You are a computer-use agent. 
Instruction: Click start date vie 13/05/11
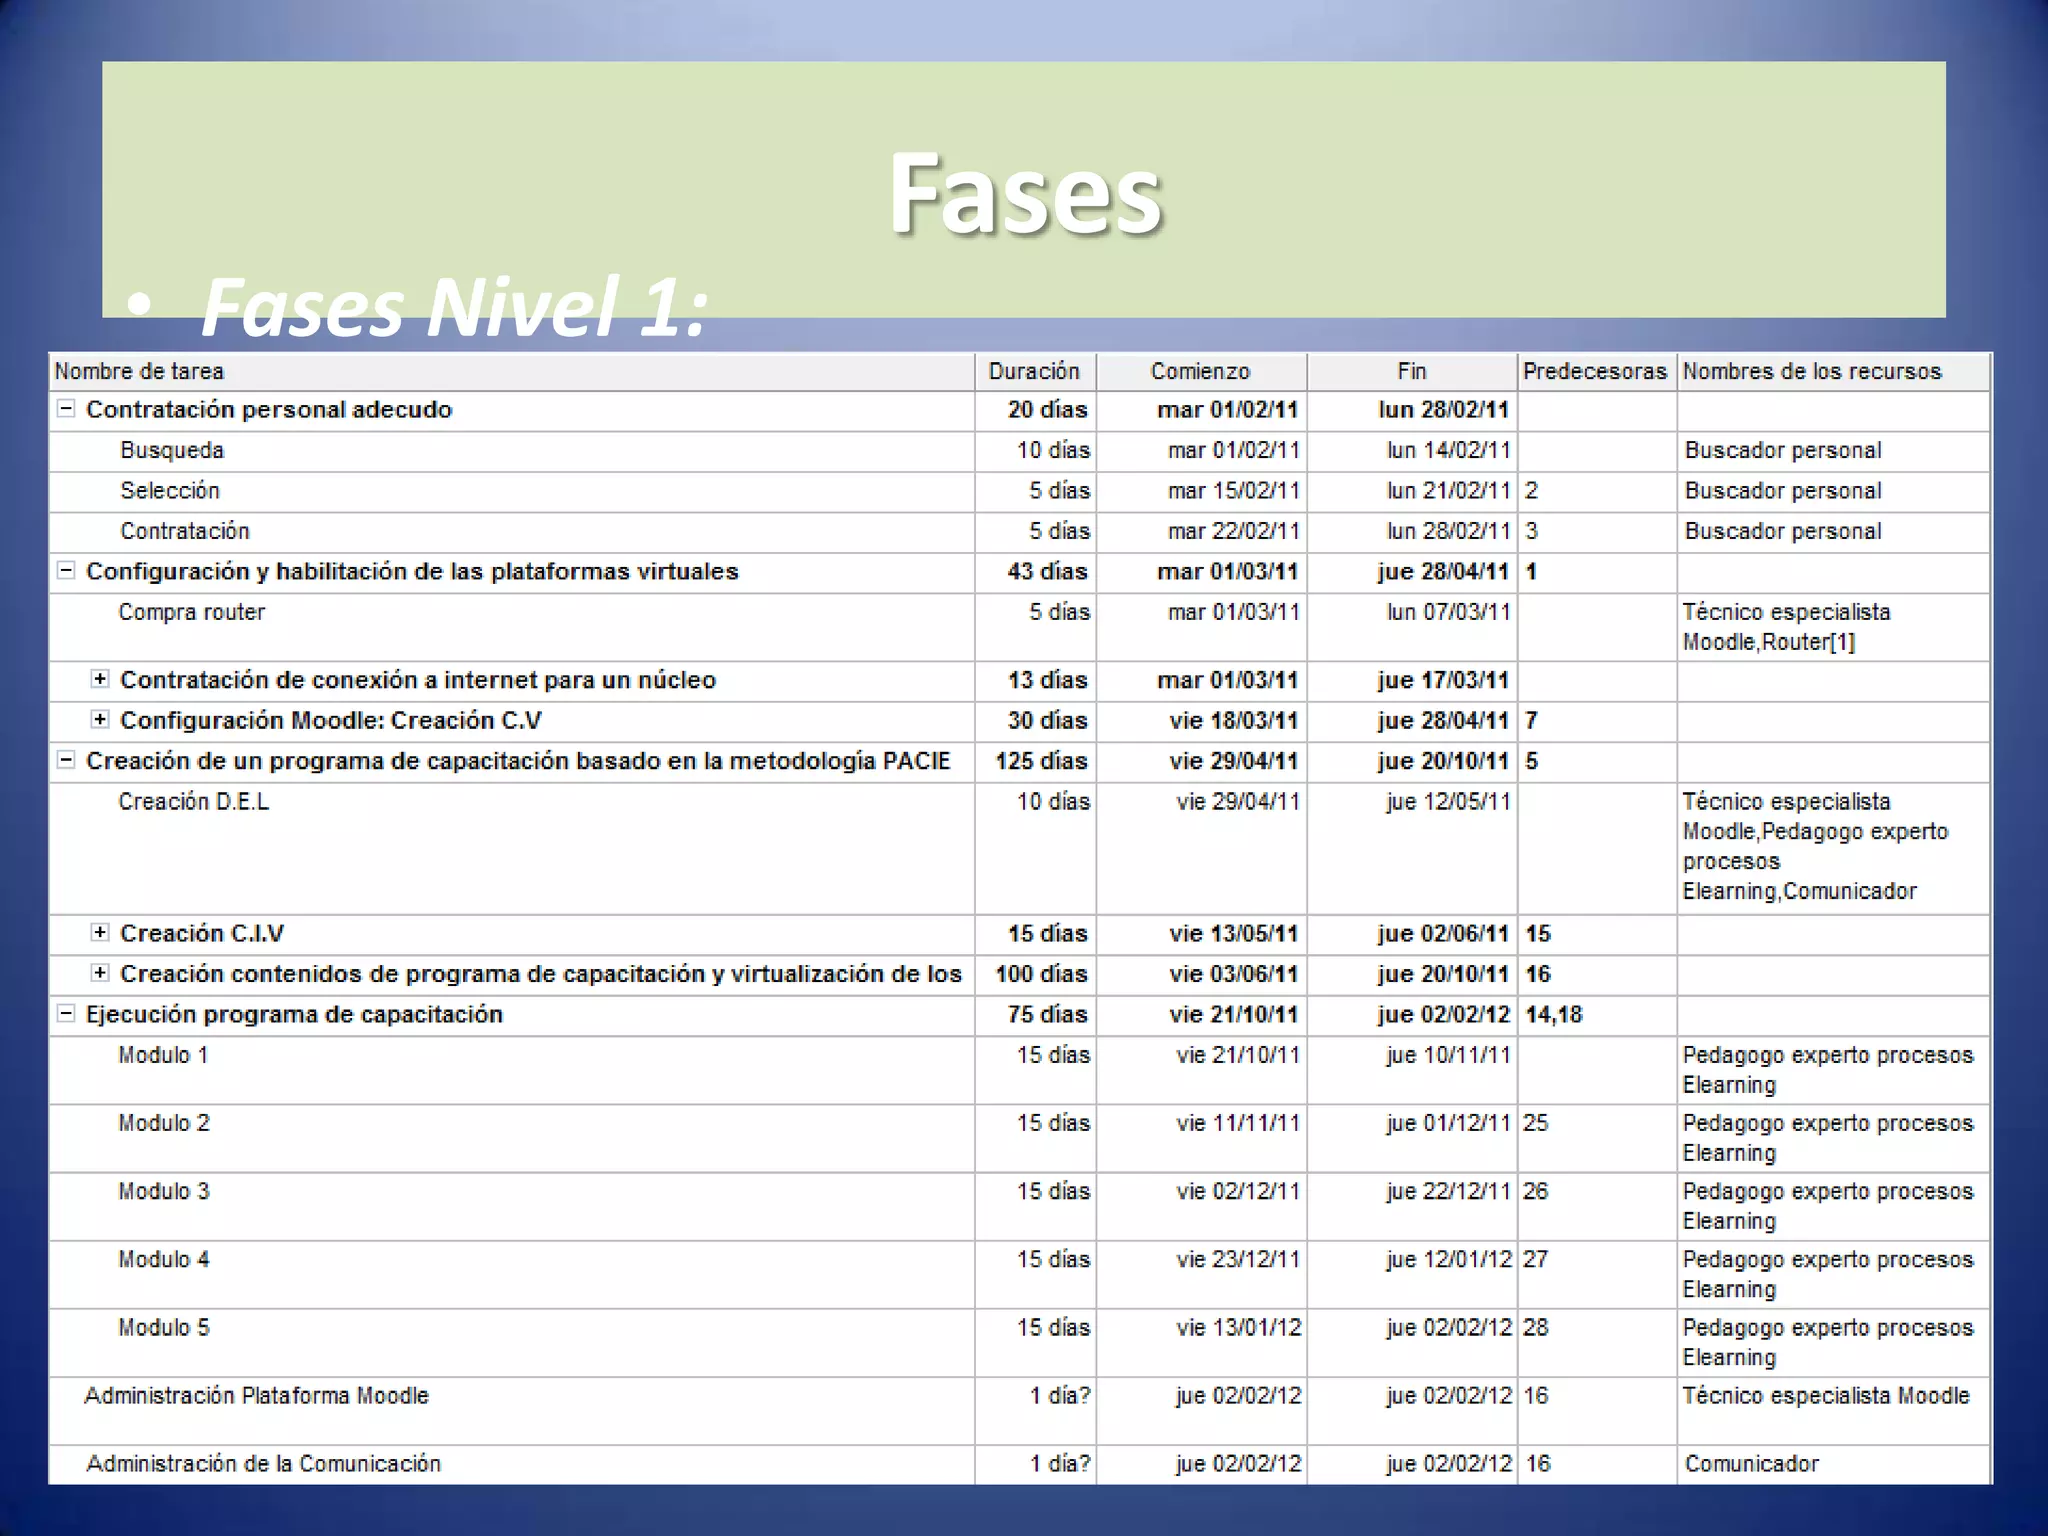click(1201, 934)
